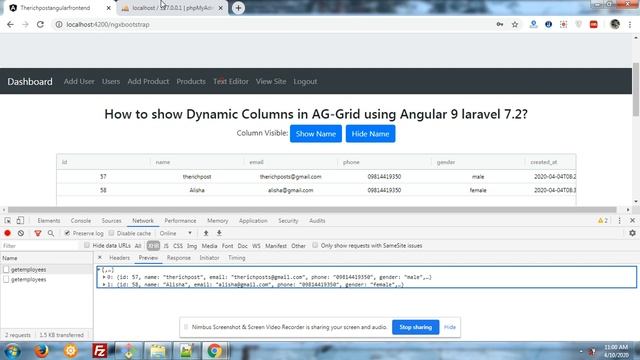Clear the network log
Viewport: 640px width, 360px height.
(x=21, y=233)
